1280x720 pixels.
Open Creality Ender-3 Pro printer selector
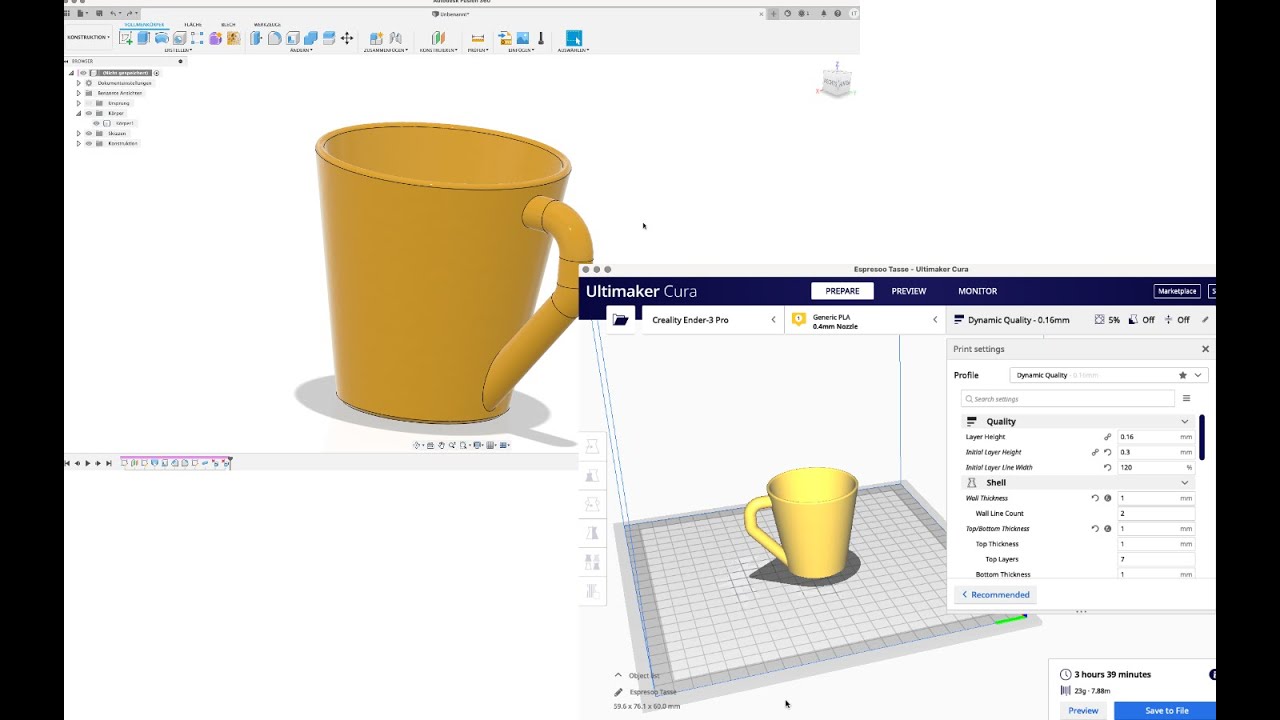(x=712, y=320)
